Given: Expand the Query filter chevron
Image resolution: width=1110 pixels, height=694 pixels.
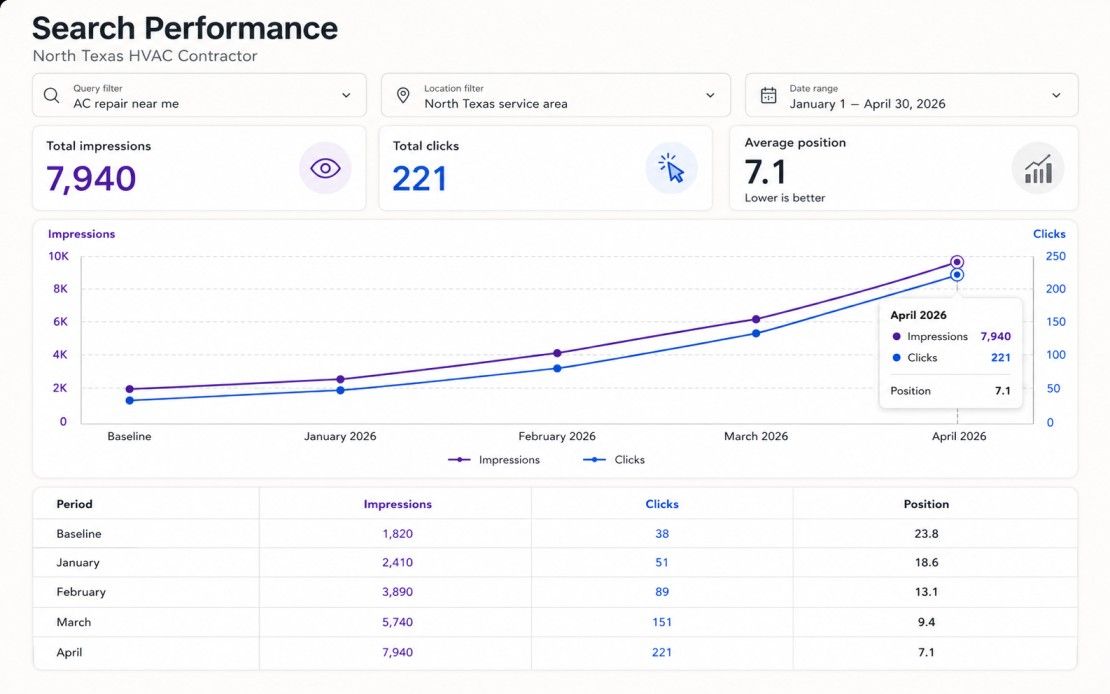Looking at the screenshot, I should pos(346,95).
